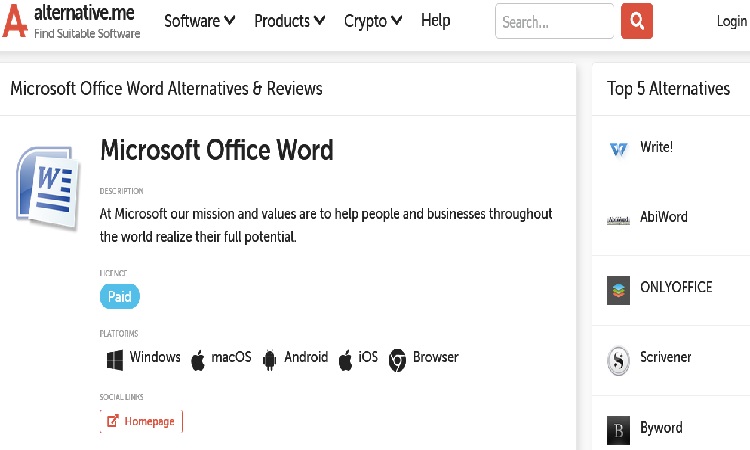Open the Login page

[732, 21]
